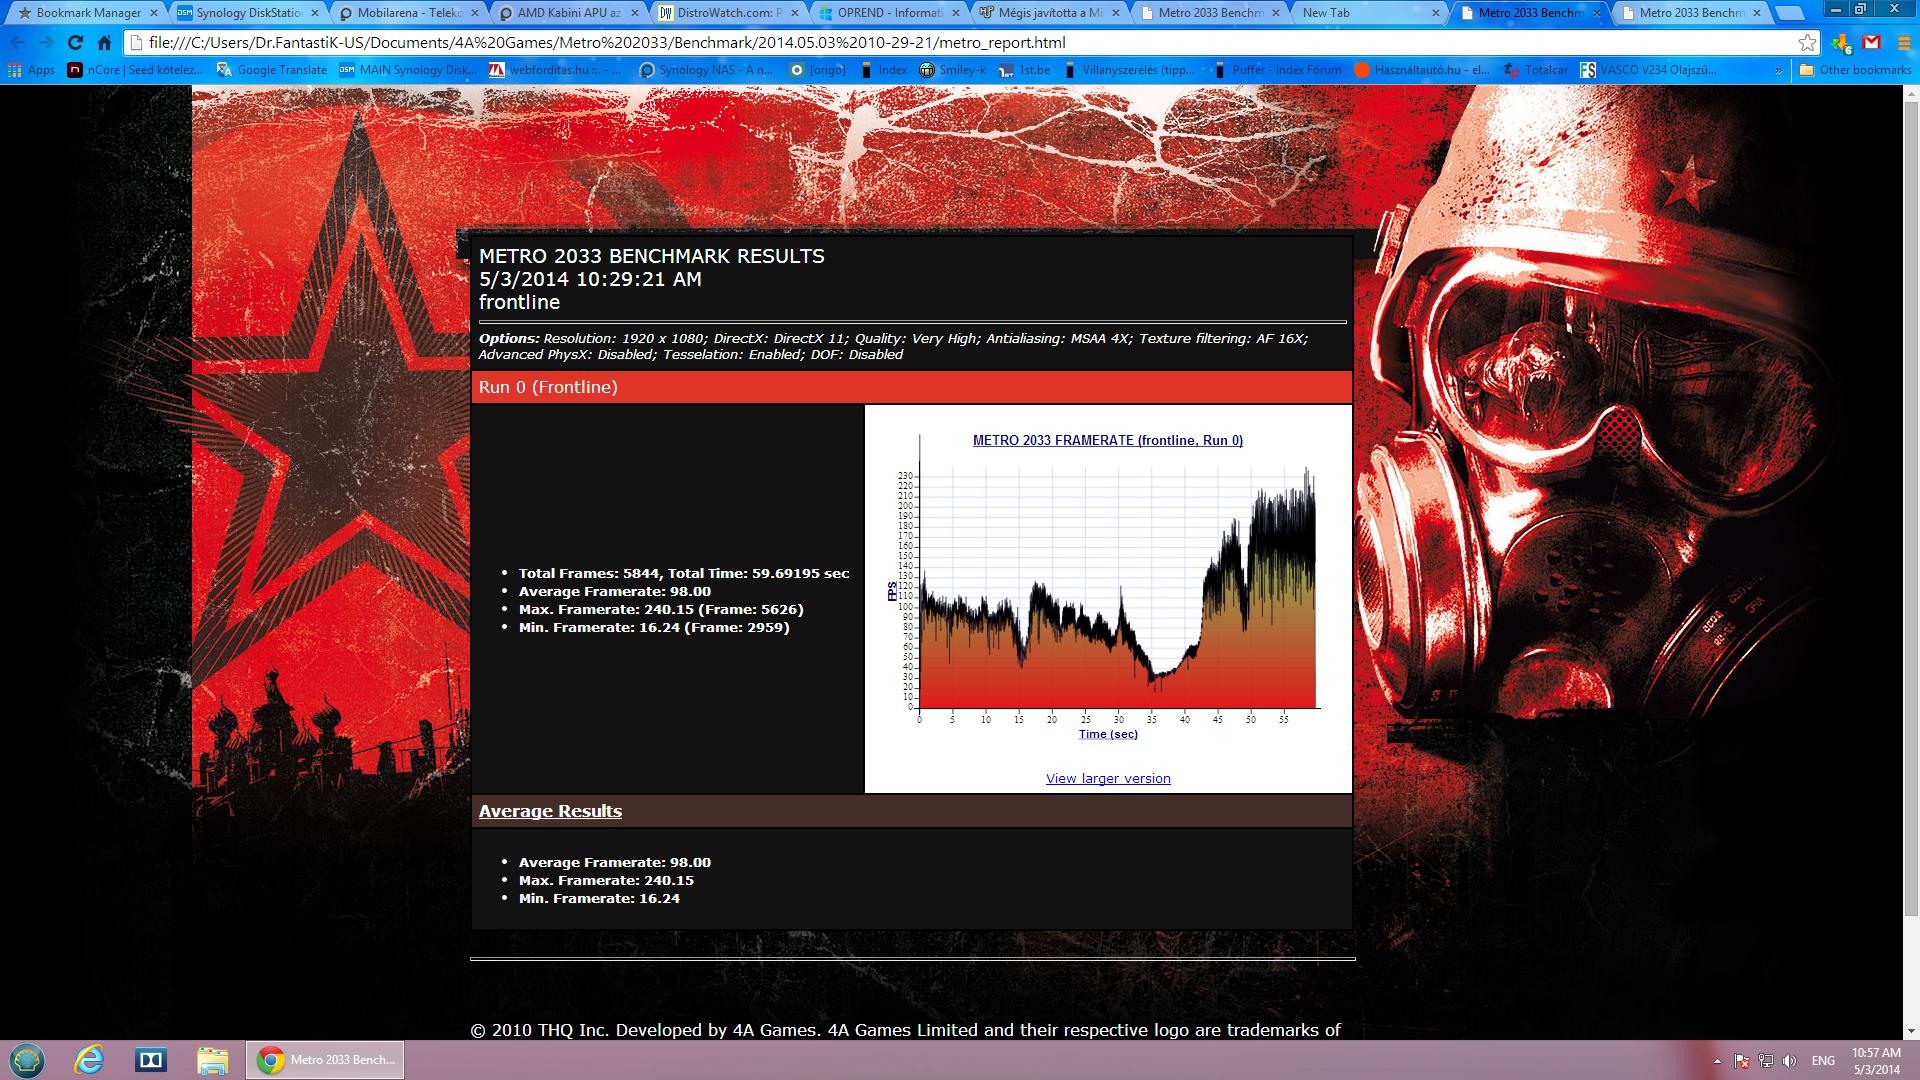Open the METRO 2033 FRAMERATE chart title link
1920x1080 pixels.
(x=1108, y=440)
